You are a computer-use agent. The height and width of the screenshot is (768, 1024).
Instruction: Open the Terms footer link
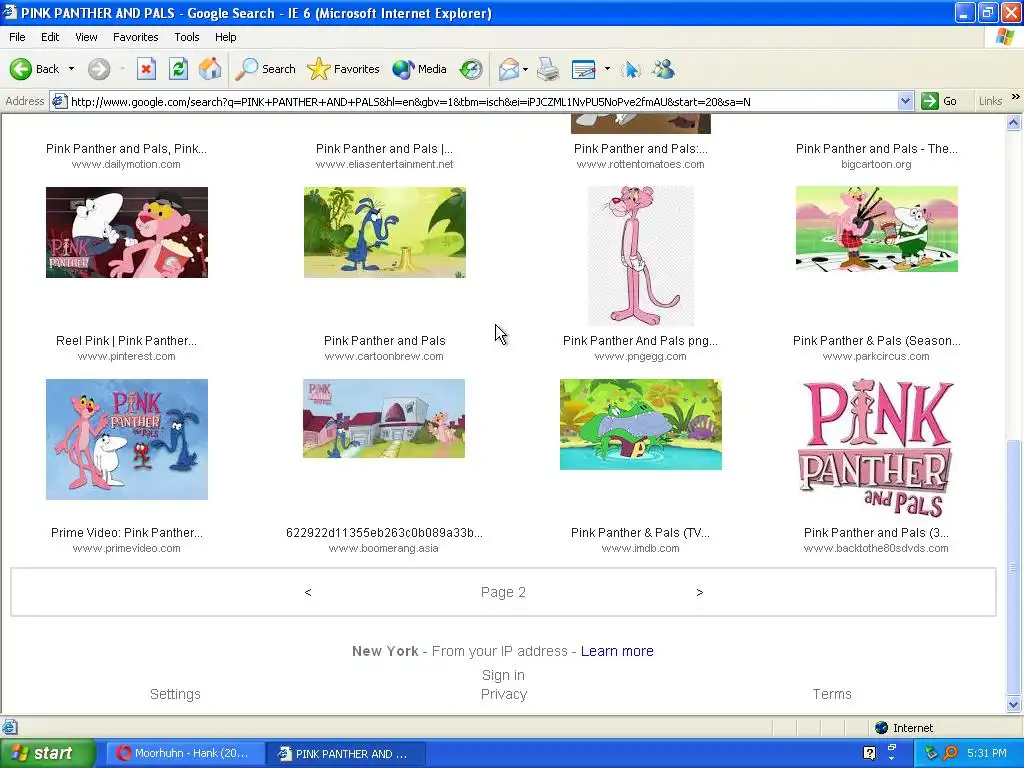[832, 694]
